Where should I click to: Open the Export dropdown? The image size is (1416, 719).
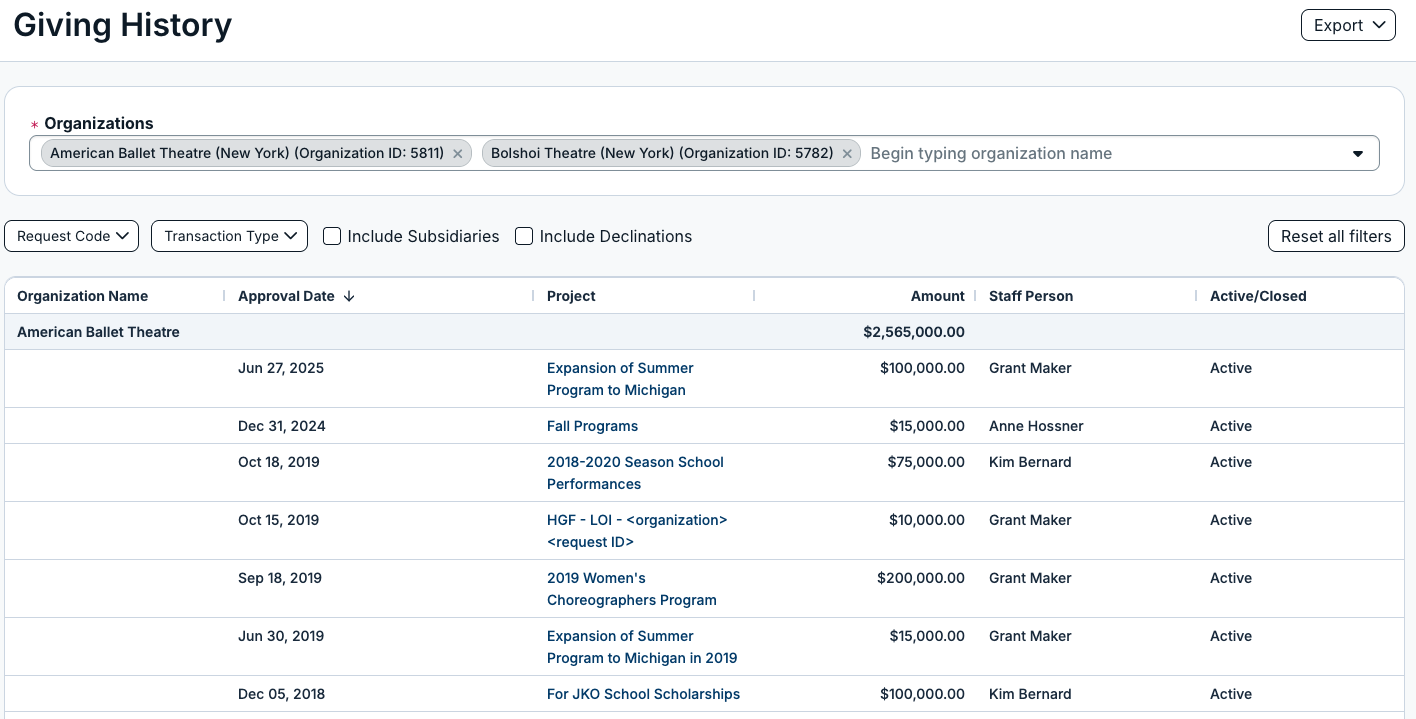1348,26
